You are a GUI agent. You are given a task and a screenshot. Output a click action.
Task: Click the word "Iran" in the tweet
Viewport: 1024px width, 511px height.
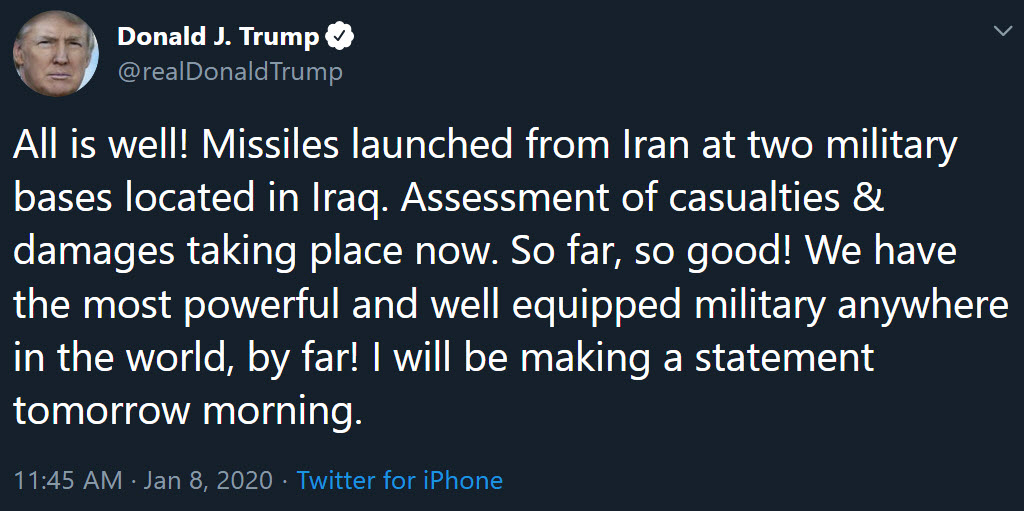pyautogui.click(x=658, y=146)
